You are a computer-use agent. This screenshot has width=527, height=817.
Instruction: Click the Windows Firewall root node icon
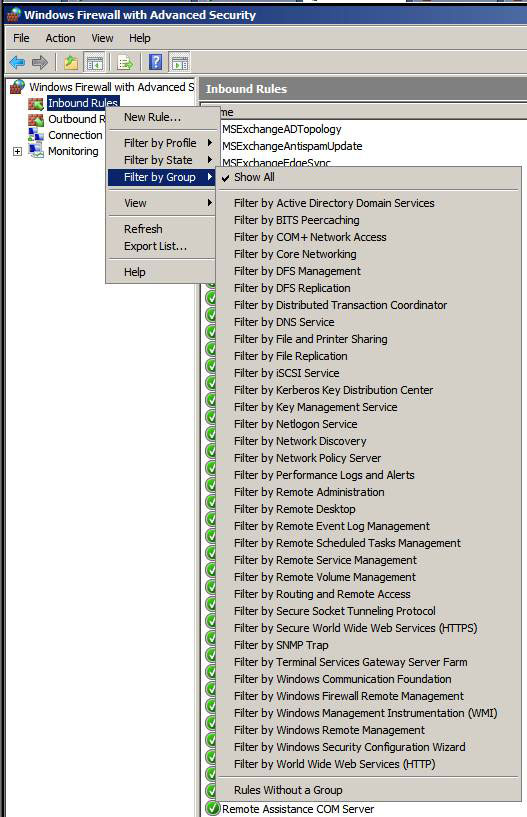(18, 86)
